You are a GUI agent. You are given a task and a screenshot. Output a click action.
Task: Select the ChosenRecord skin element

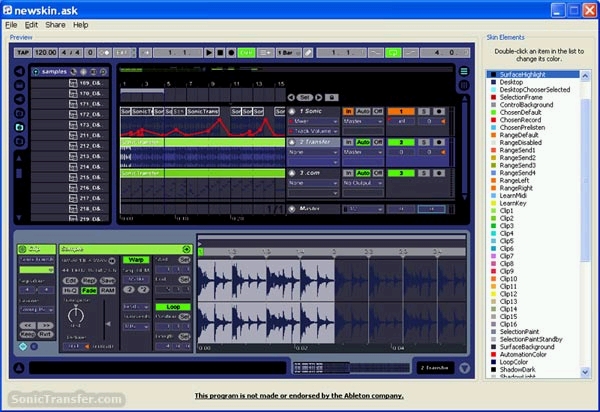tap(520, 120)
